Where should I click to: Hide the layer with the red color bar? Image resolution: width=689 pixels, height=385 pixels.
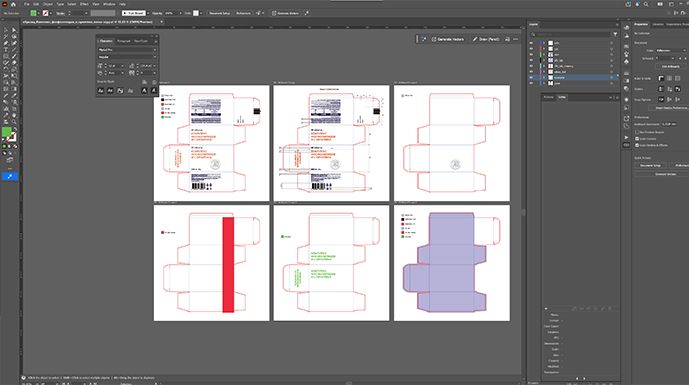coord(531,49)
